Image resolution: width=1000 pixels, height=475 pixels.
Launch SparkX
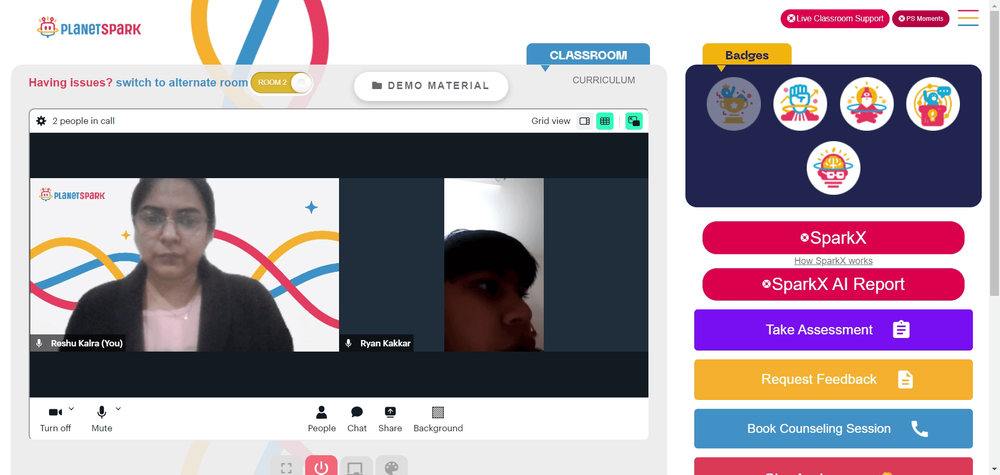[834, 238]
